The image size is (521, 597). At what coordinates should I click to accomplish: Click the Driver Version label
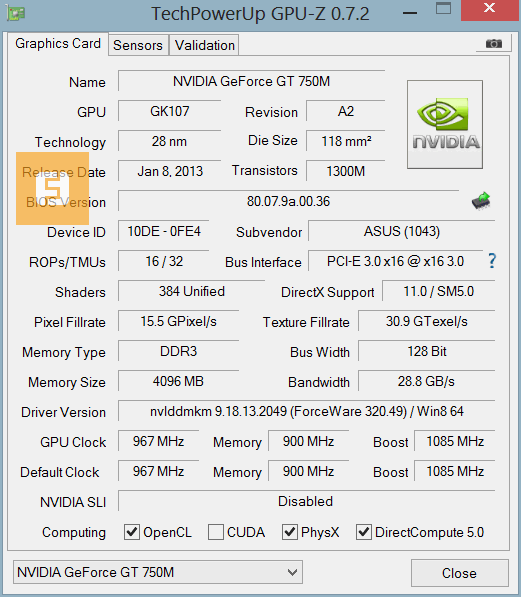pos(63,412)
